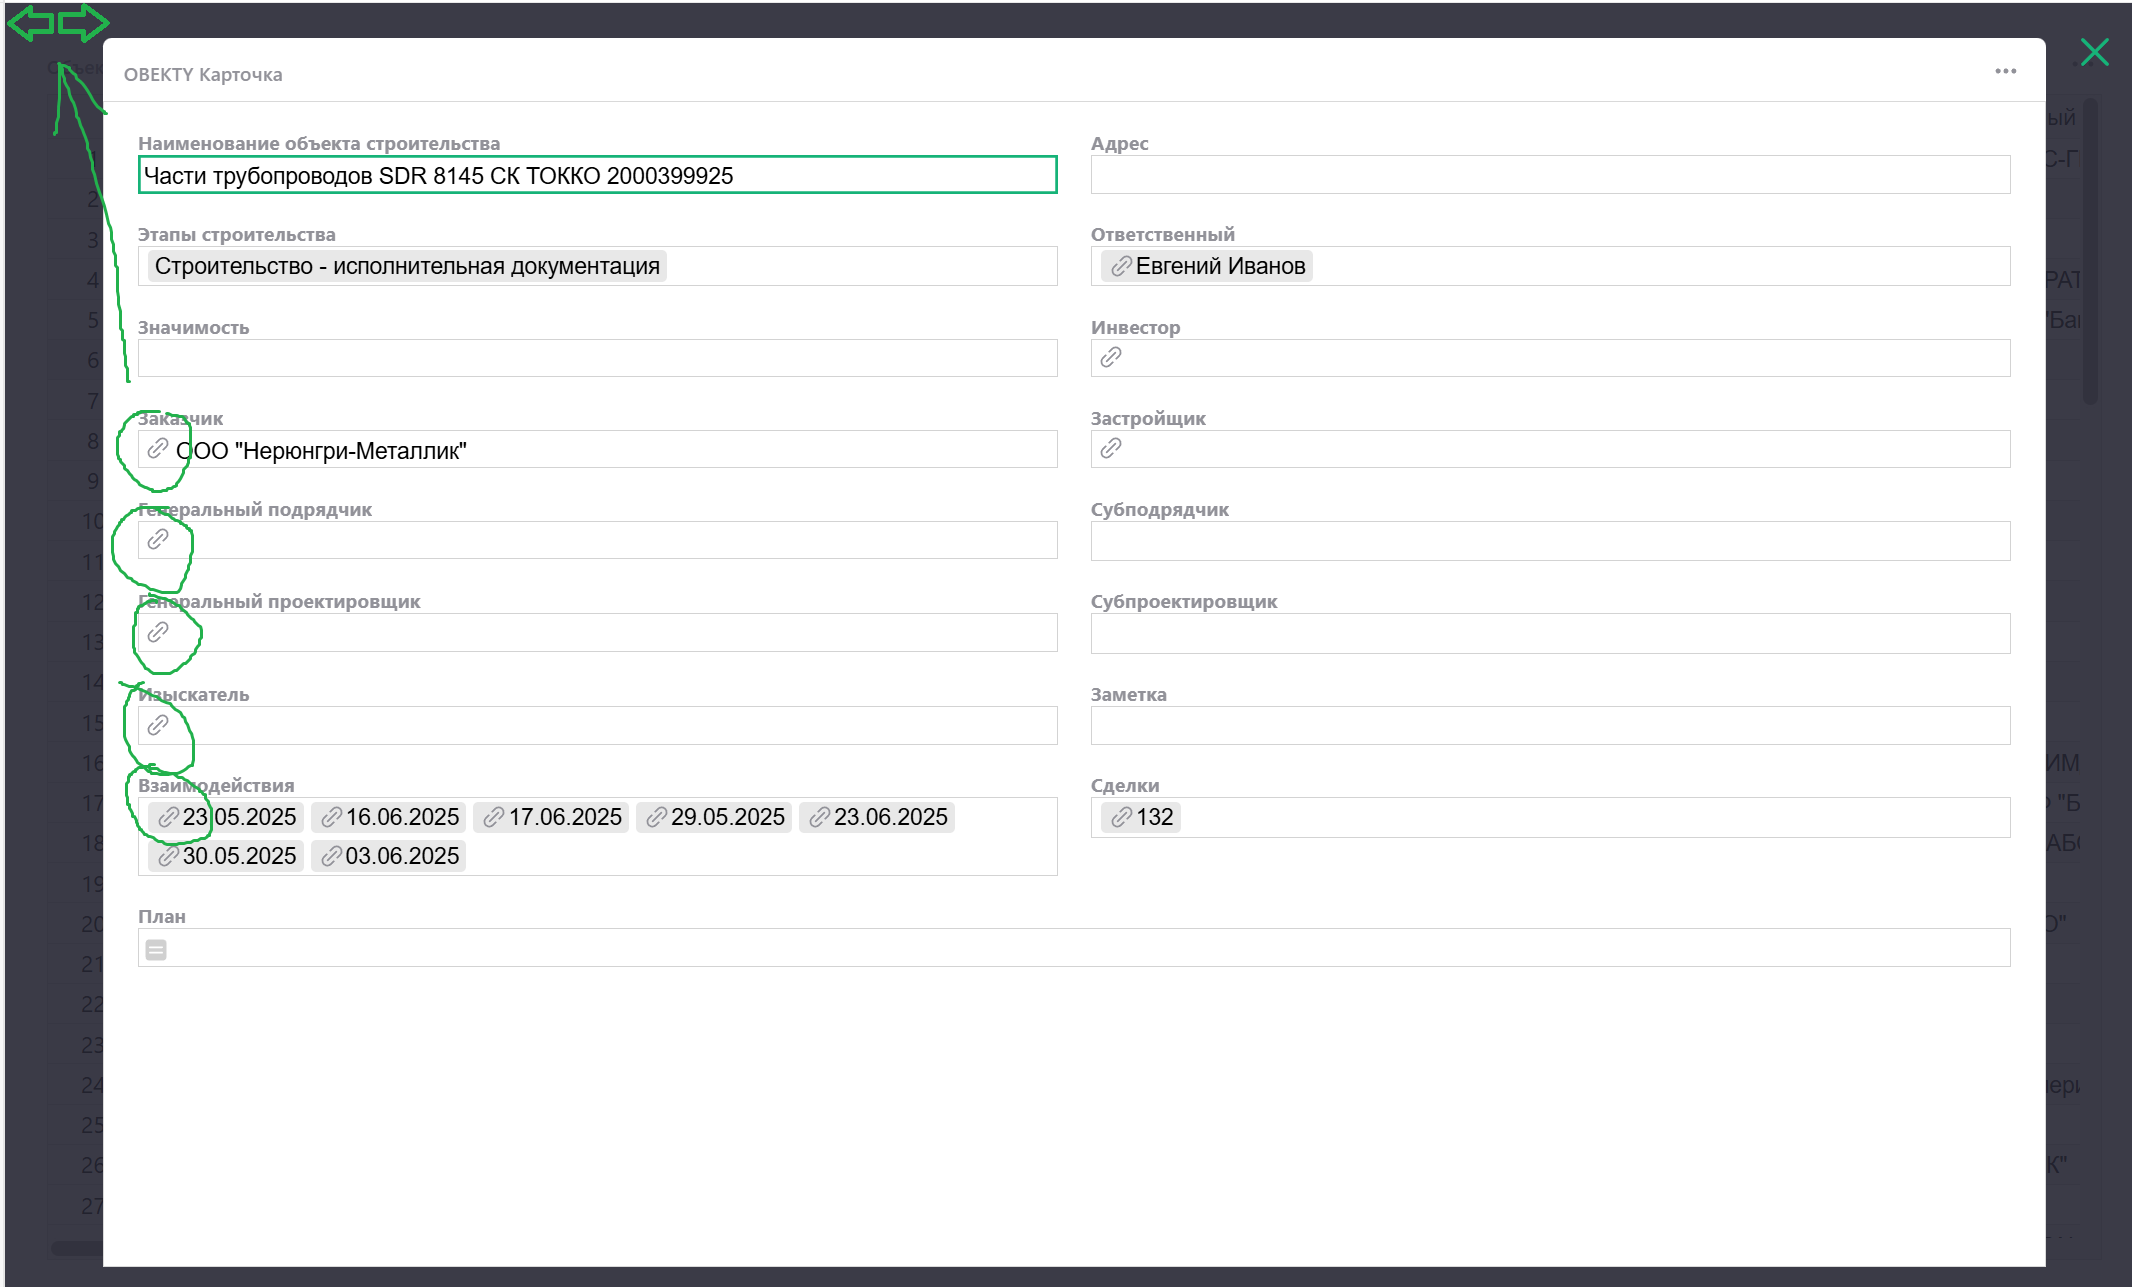Click the Значимость field
The image size is (2132, 1287).
click(597, 358)
